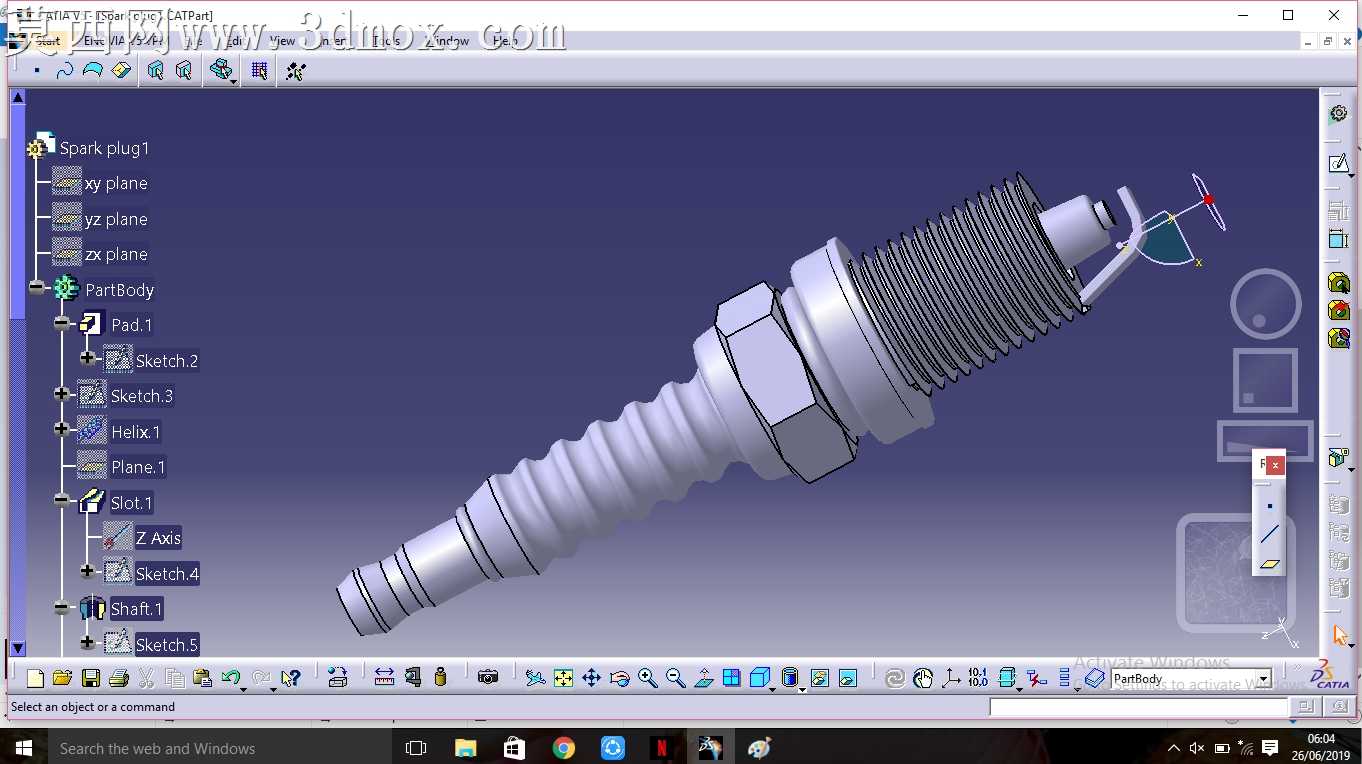Open the PartBody dropdown in bottom toolbar

click(1263, 679)
